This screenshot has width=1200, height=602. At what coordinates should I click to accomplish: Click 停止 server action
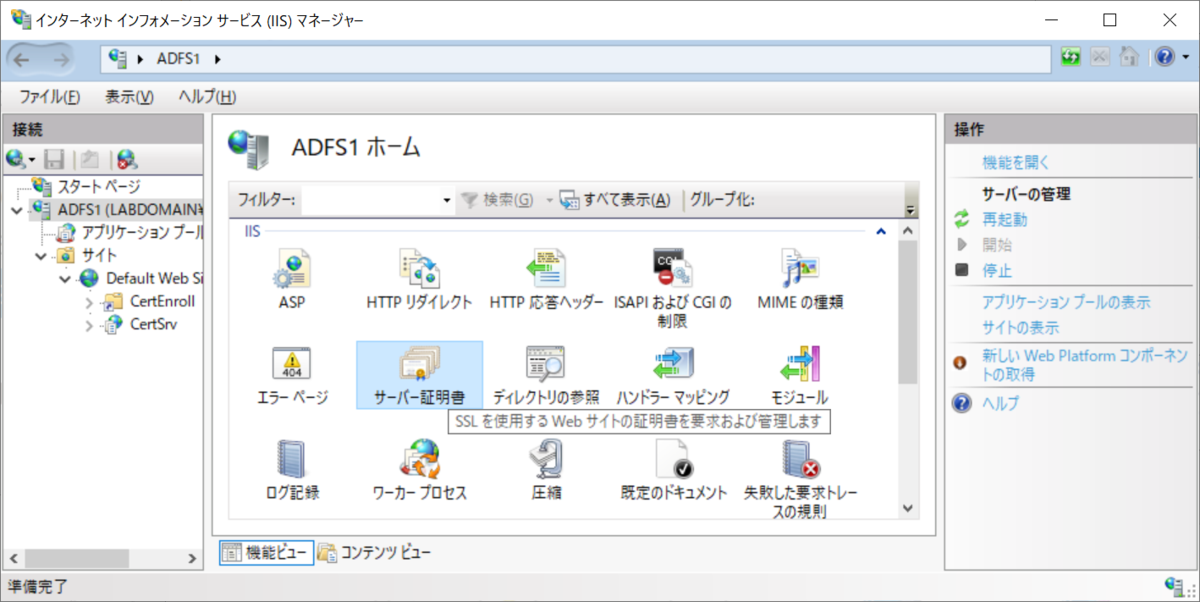(x=997, y=270)
